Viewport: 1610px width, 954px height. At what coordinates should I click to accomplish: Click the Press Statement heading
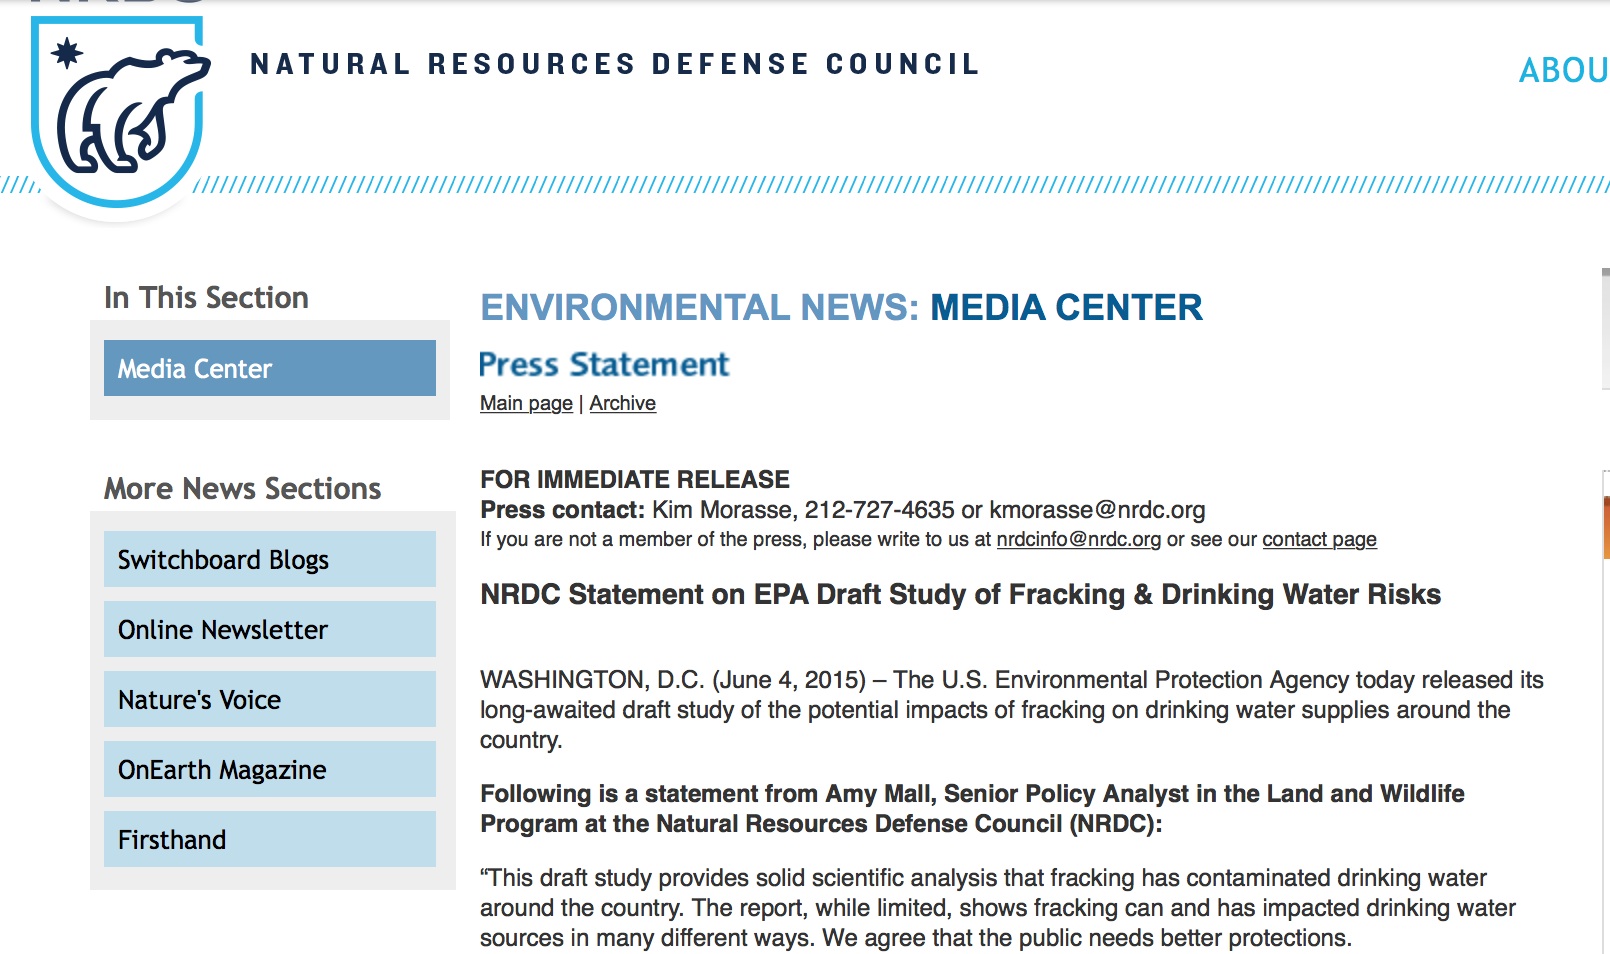(604, 364)
